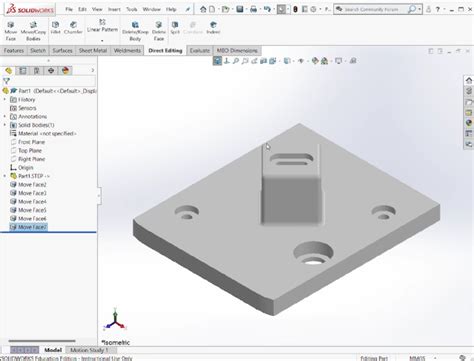Screen dimensions: 474x361
Task: Select the Indent tool
Action: (213, 28)
